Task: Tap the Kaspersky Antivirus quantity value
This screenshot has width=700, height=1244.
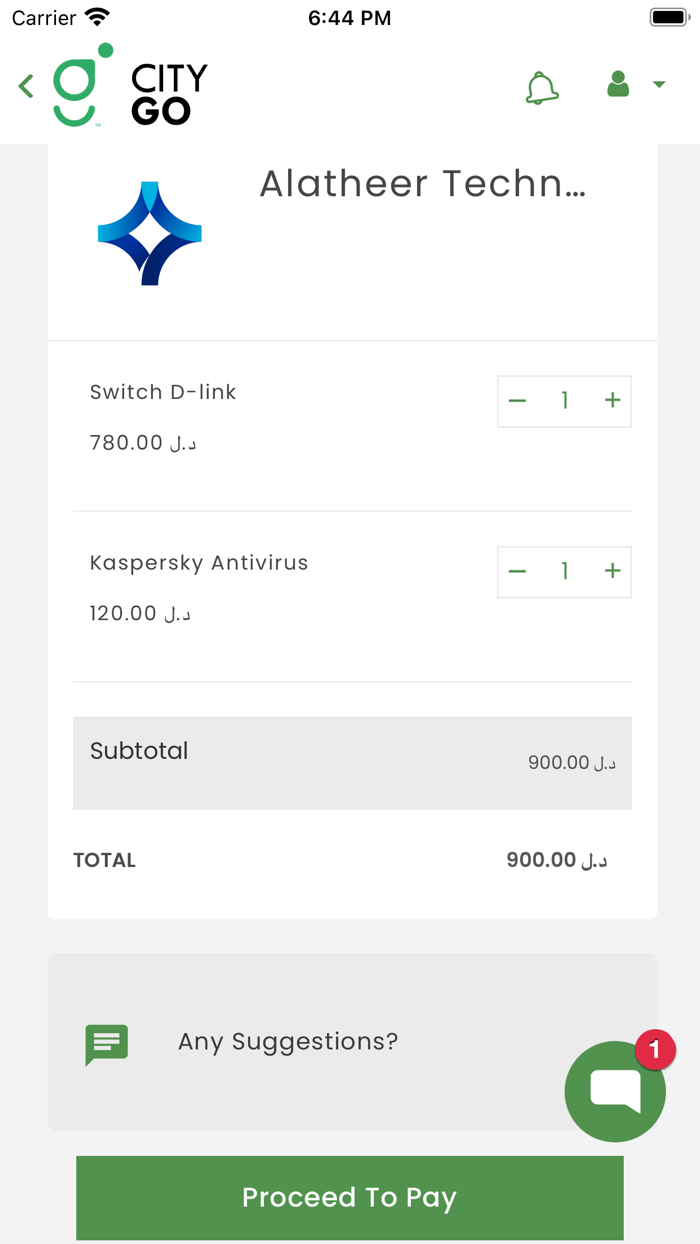Action: coord(565,571)
